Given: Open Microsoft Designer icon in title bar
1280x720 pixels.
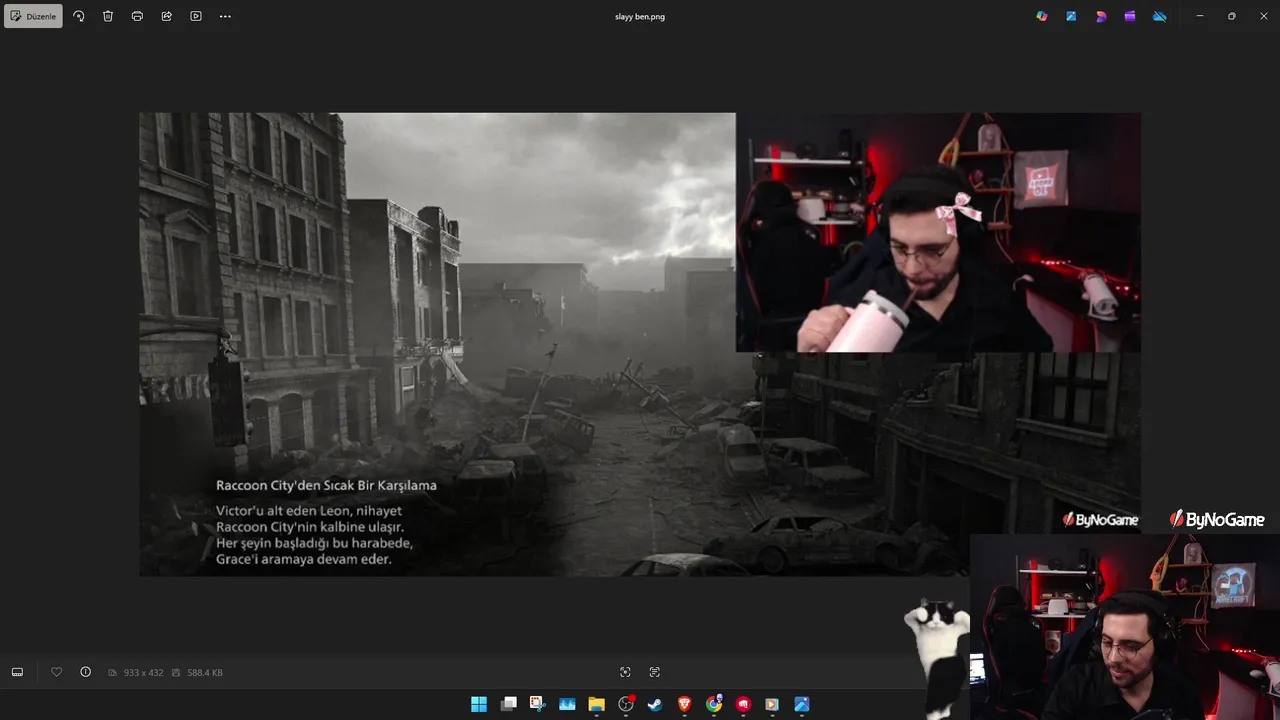Looking at the screenshot, I should tap(1101, 16).
